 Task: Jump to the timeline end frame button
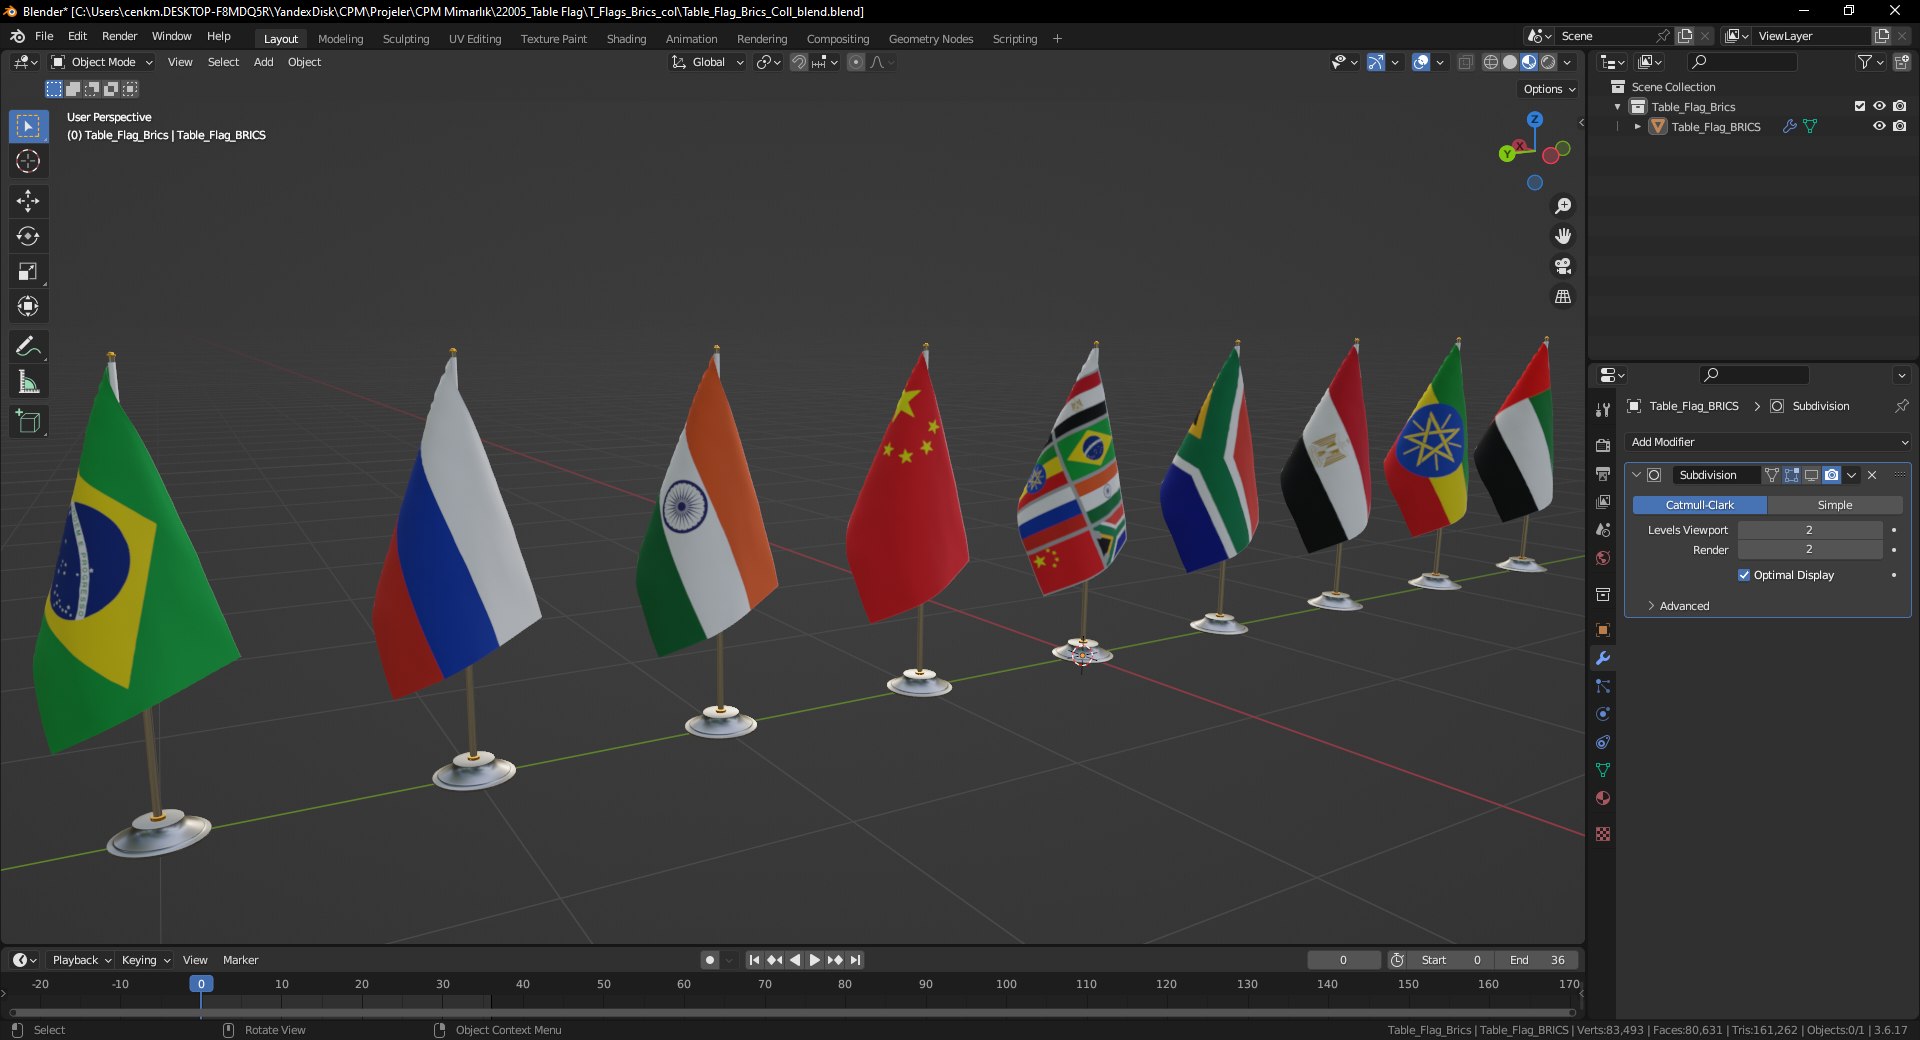(x=855, y=960)
